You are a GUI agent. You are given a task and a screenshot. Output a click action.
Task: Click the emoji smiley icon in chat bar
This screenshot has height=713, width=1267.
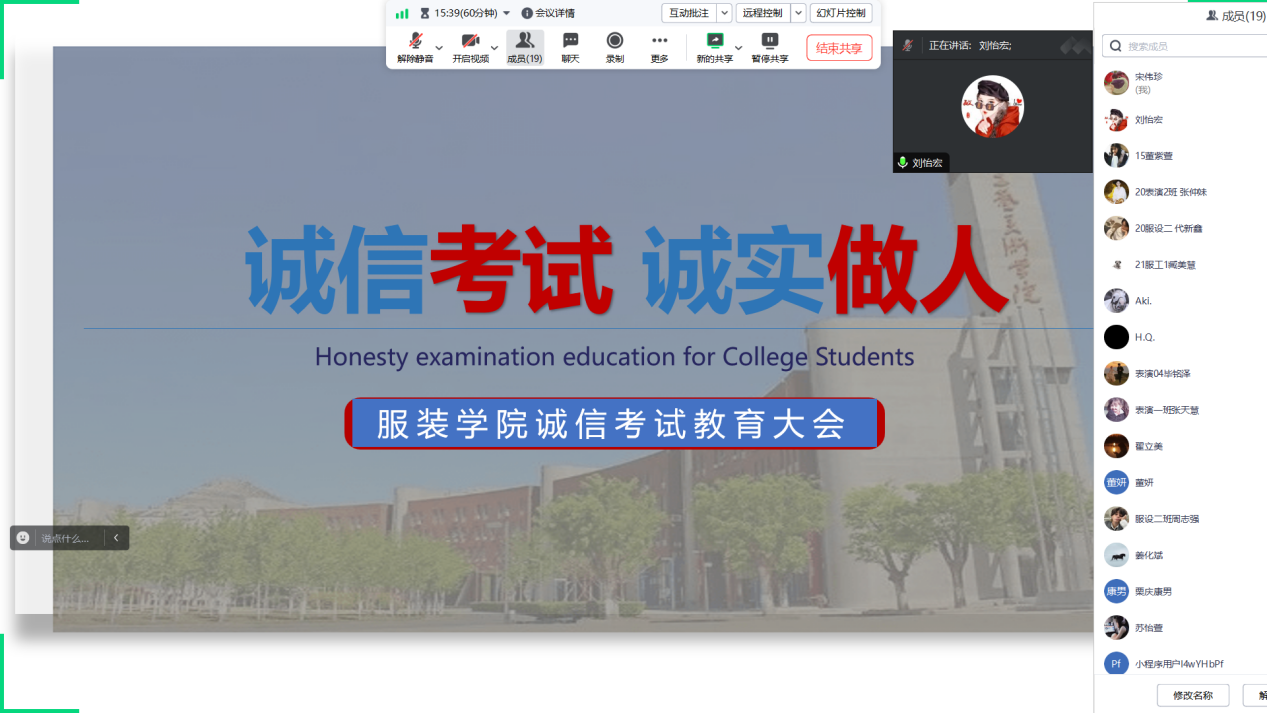23,538
